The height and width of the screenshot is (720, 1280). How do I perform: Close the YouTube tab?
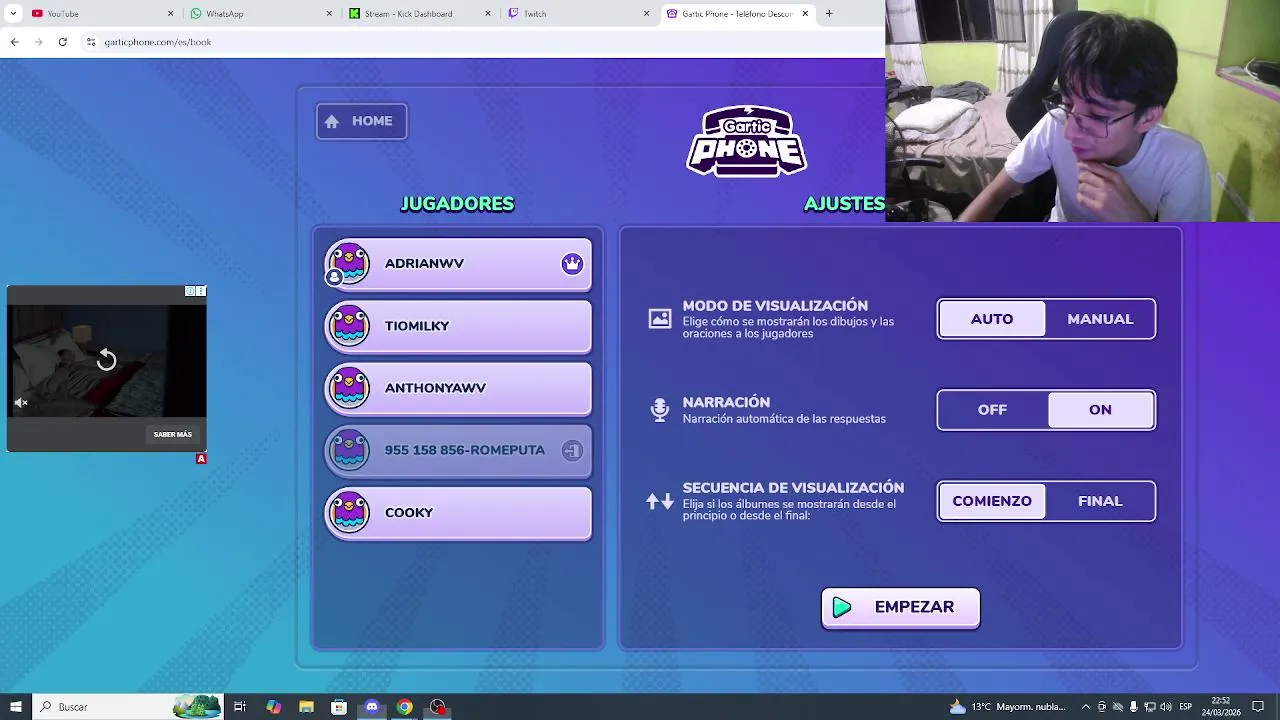click(170, 14)
